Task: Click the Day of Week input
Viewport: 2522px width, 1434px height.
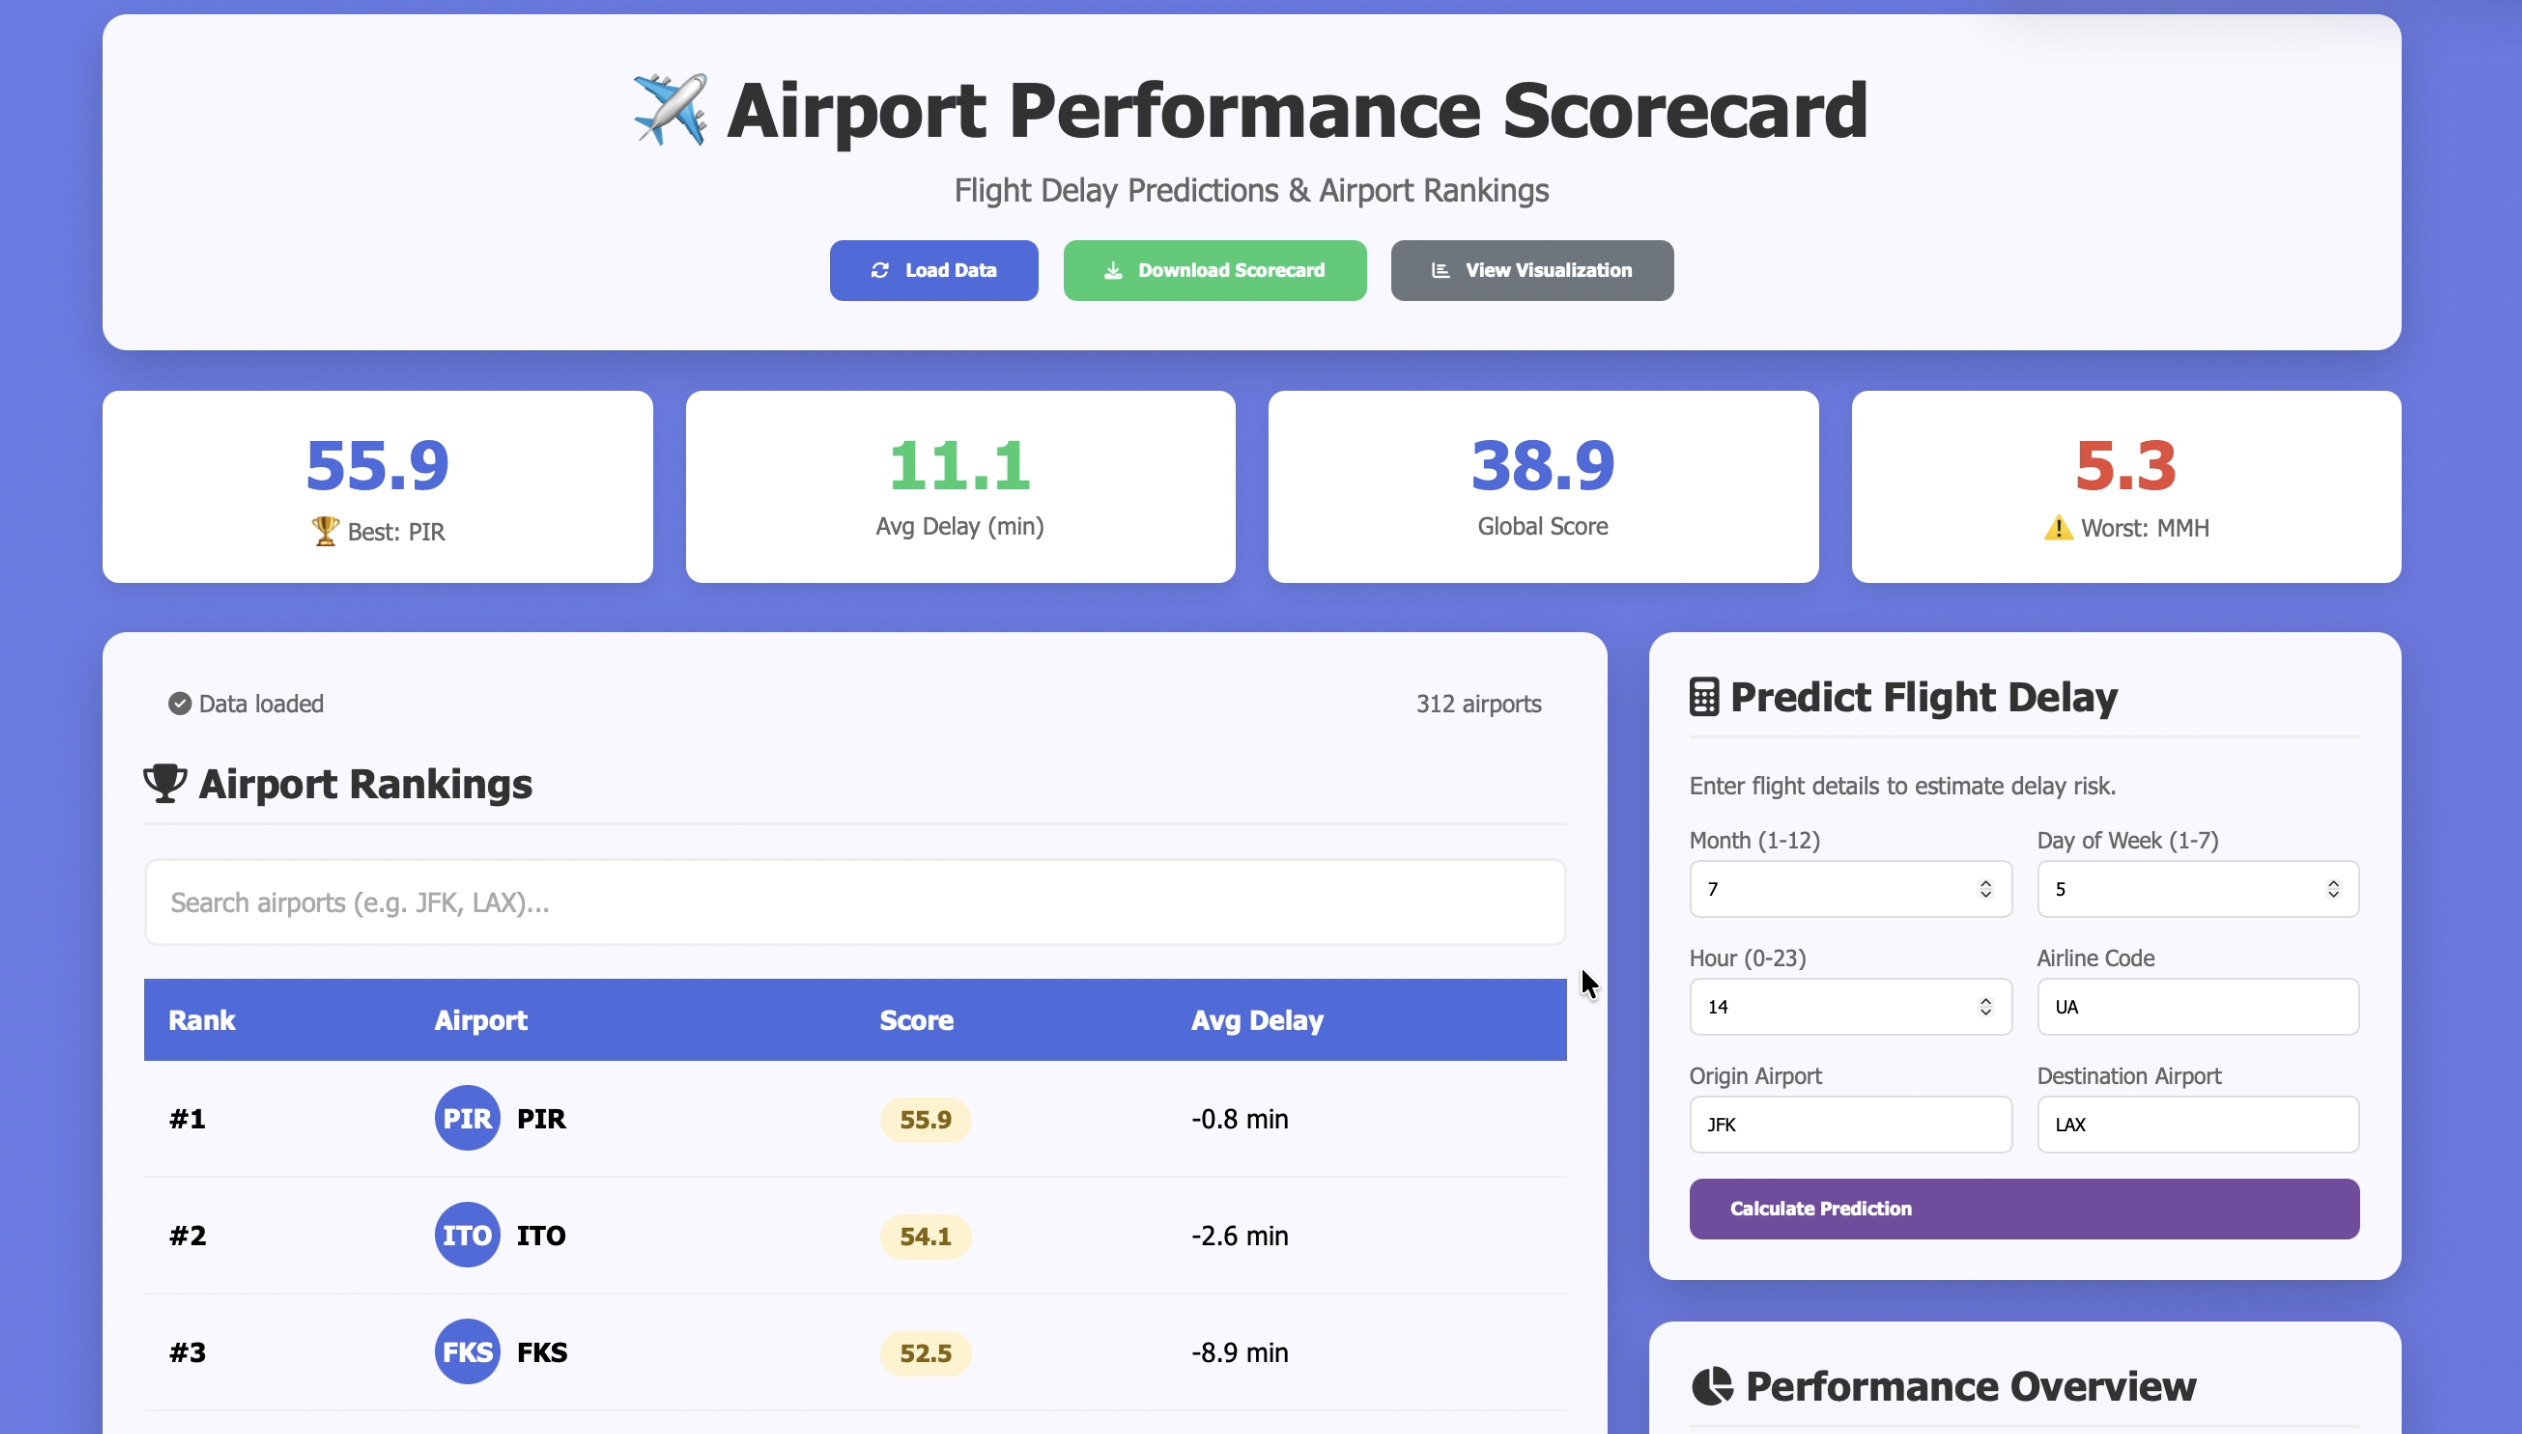Action: pyautogui.click(x=2198, y=889)
